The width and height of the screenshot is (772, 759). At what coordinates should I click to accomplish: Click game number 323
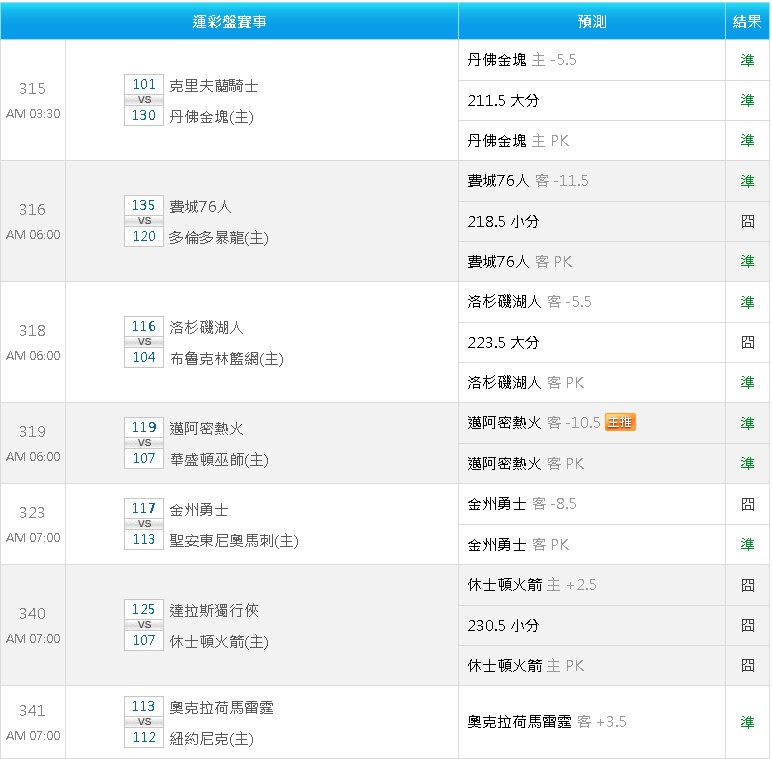coord(32,513)
